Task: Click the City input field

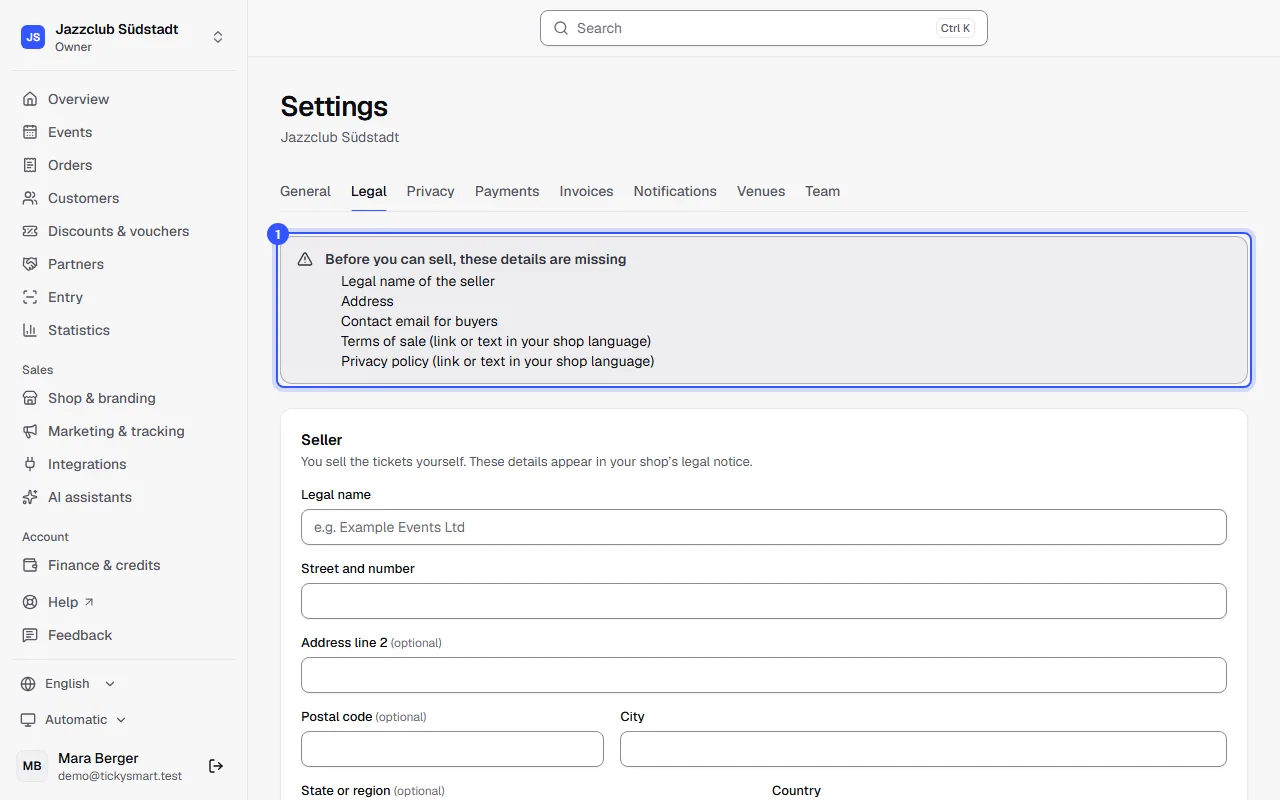Action: [923, 749]
